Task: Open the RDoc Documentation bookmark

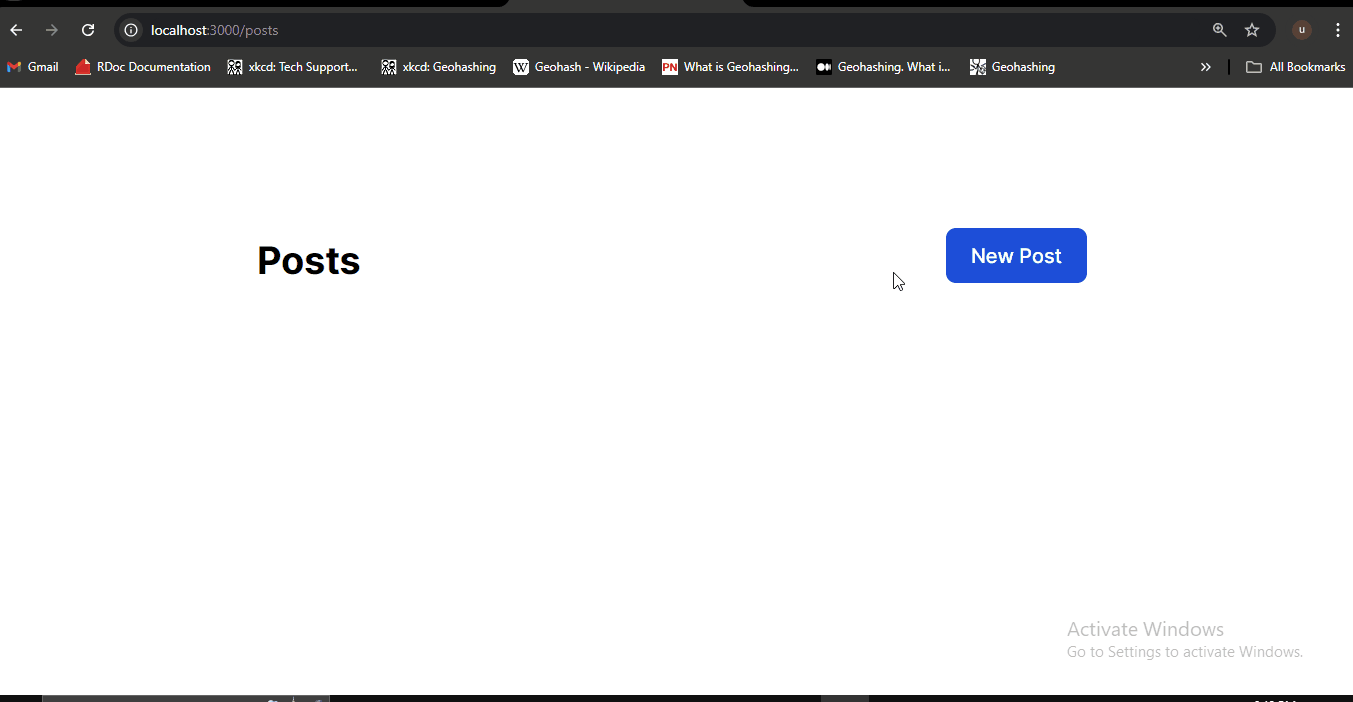Action: pos(143,67)
